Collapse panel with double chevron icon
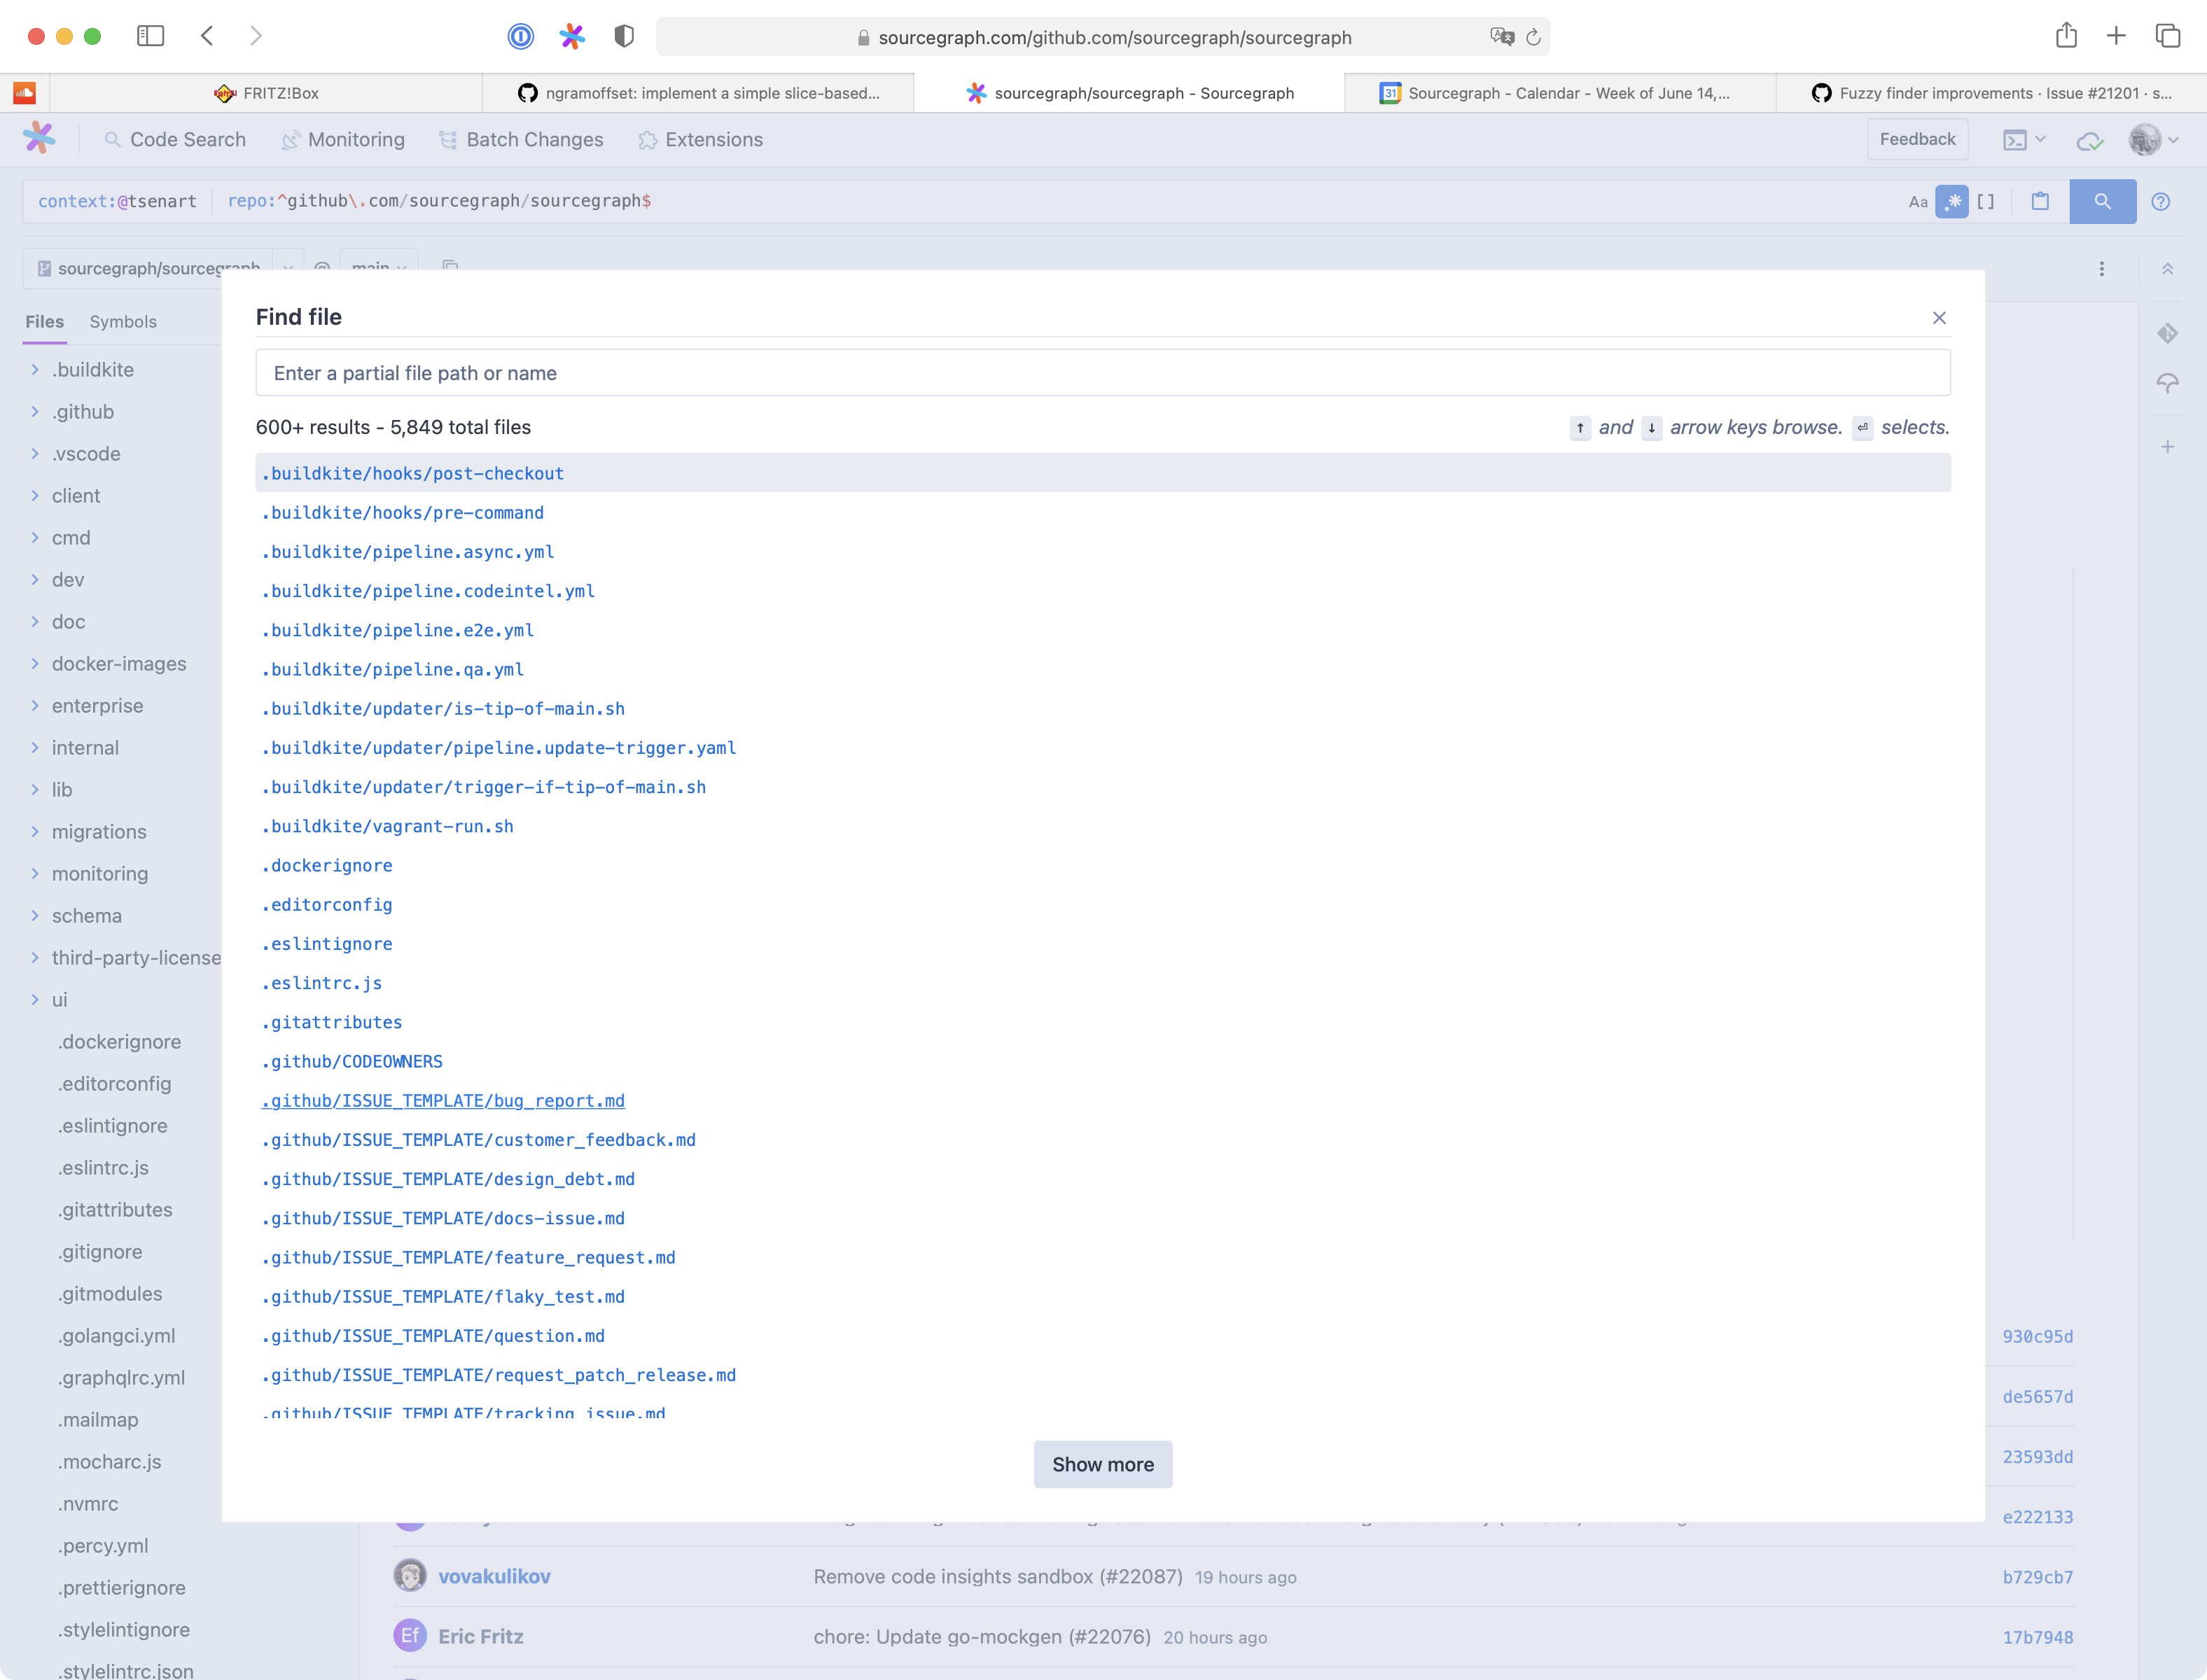 tap(2167, 269)
